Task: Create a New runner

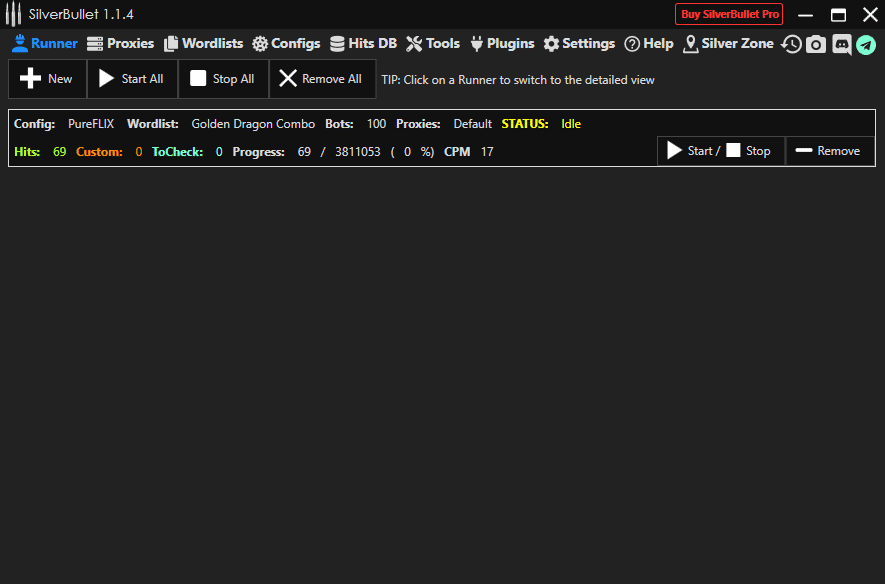Action: tap(47, 79)
